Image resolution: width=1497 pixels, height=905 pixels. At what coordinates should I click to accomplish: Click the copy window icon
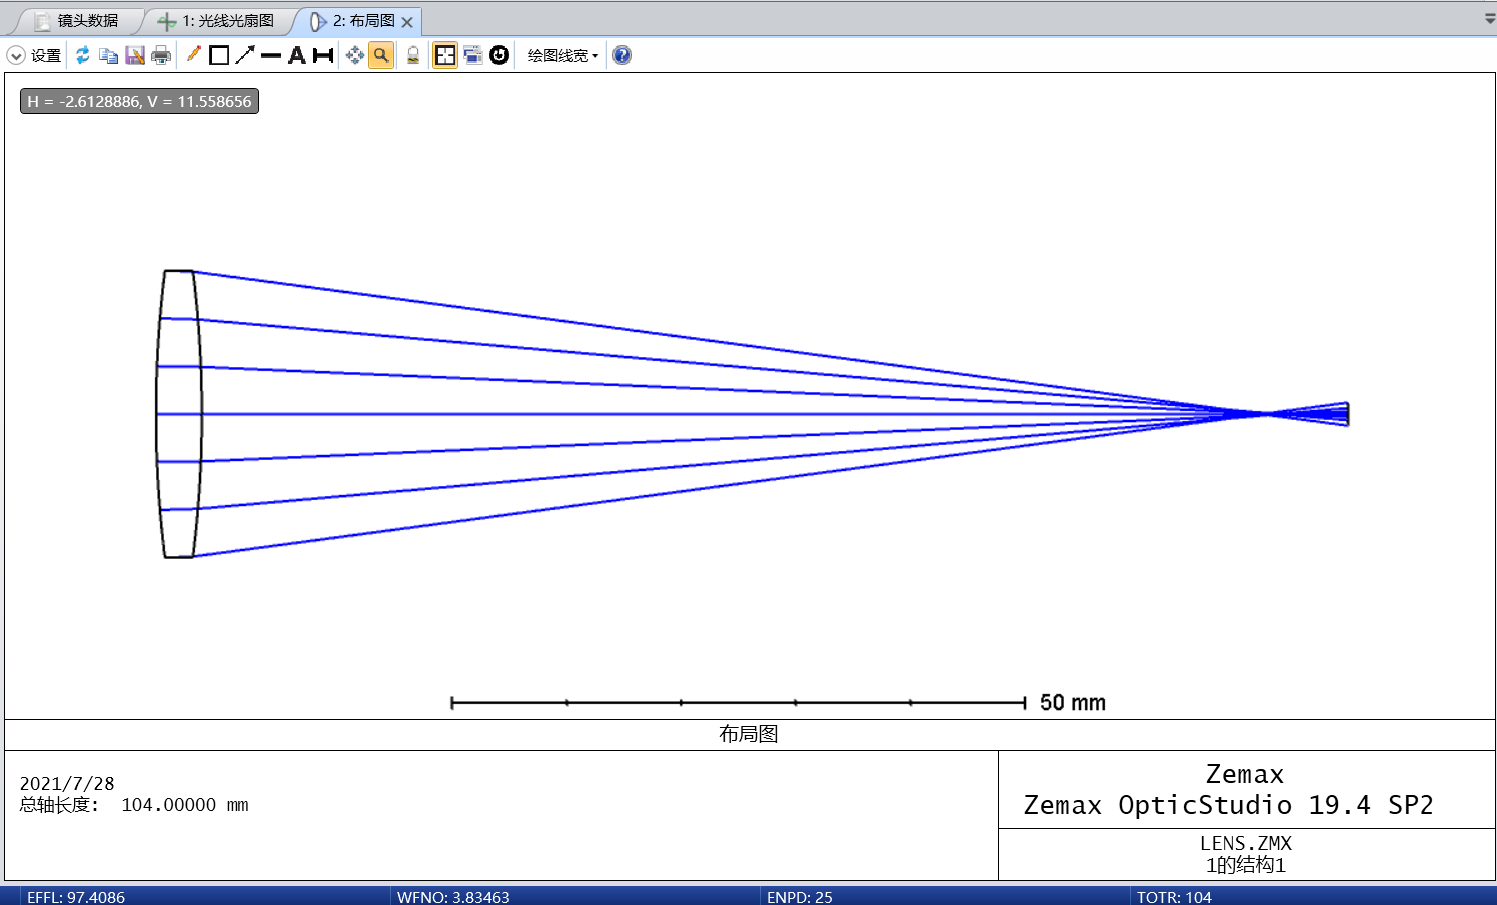[x=109, y=55]
